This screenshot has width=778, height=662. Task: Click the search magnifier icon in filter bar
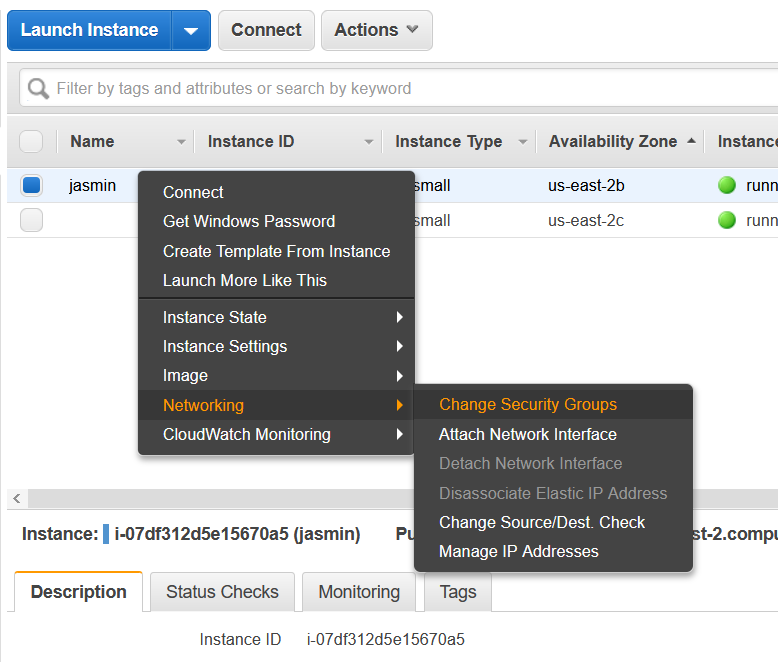[x=39, y=89]
